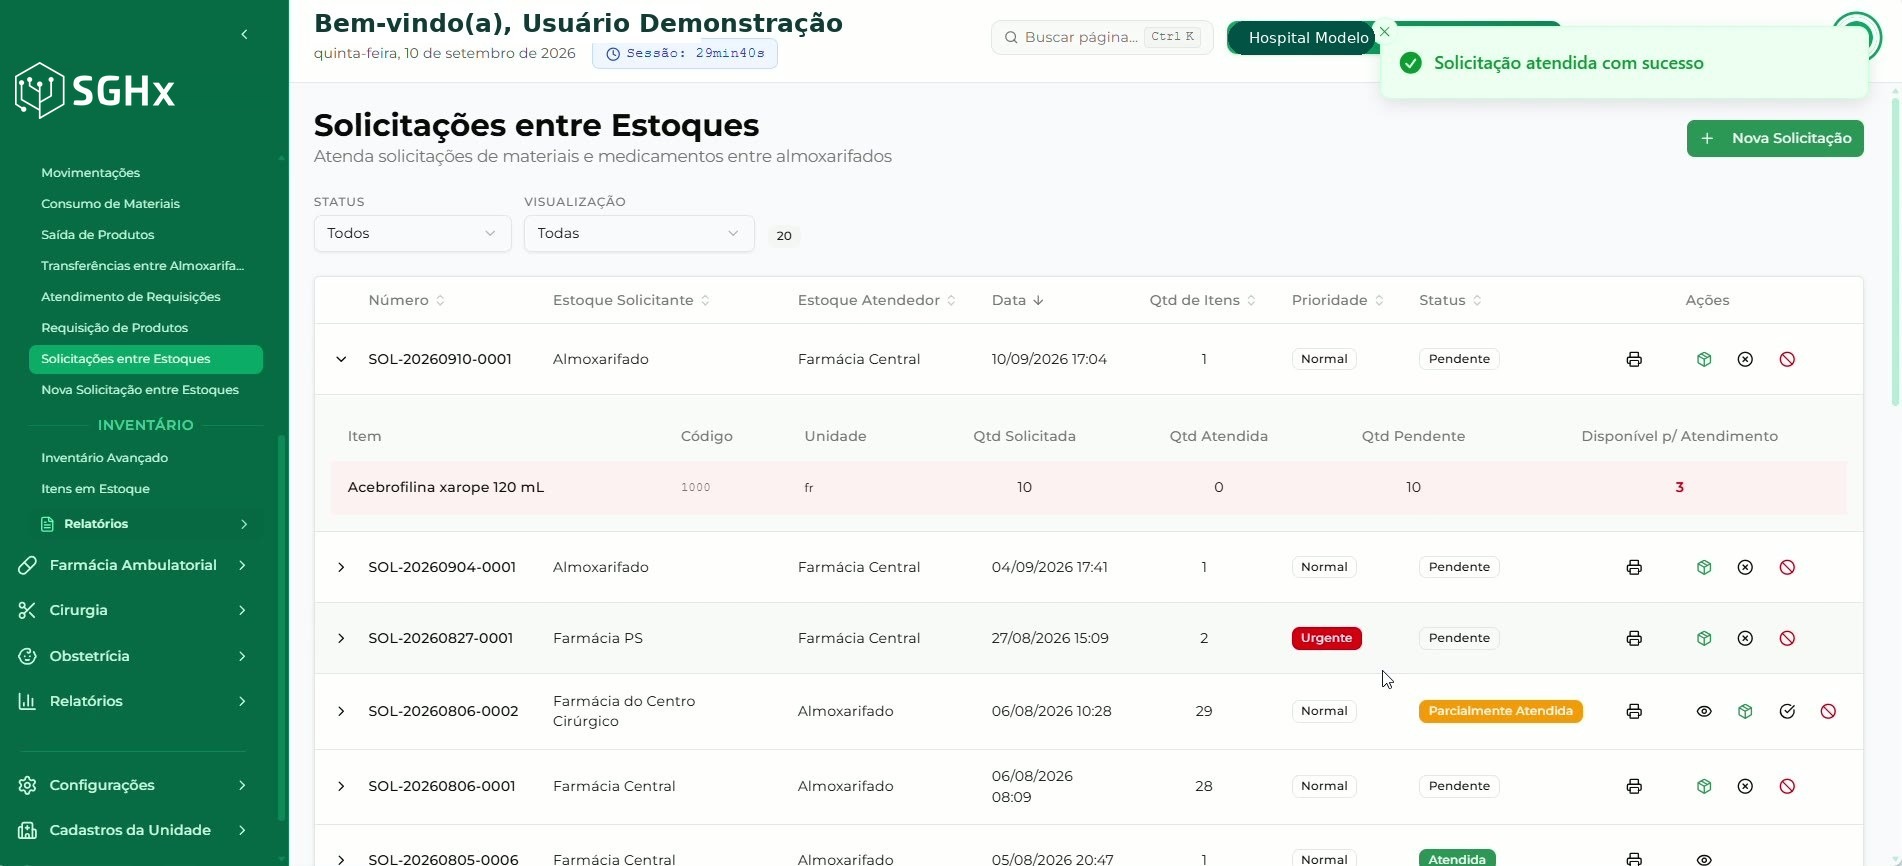
Task: Click the check-circle icon for SOL-20260806-0002
Action: click(x=1787, y=711)
